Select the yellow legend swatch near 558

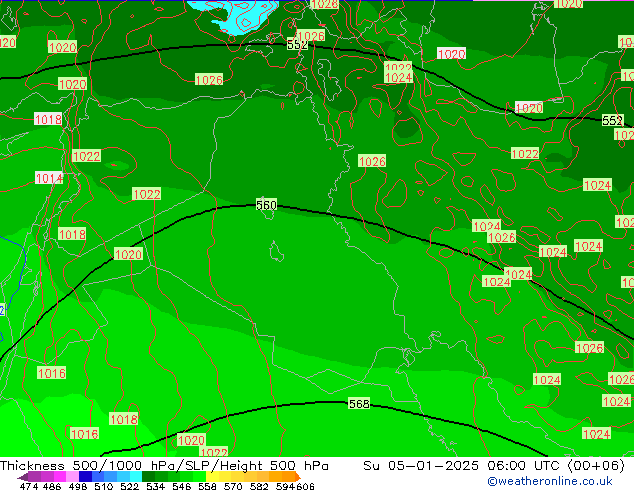(x=212, y=476)
